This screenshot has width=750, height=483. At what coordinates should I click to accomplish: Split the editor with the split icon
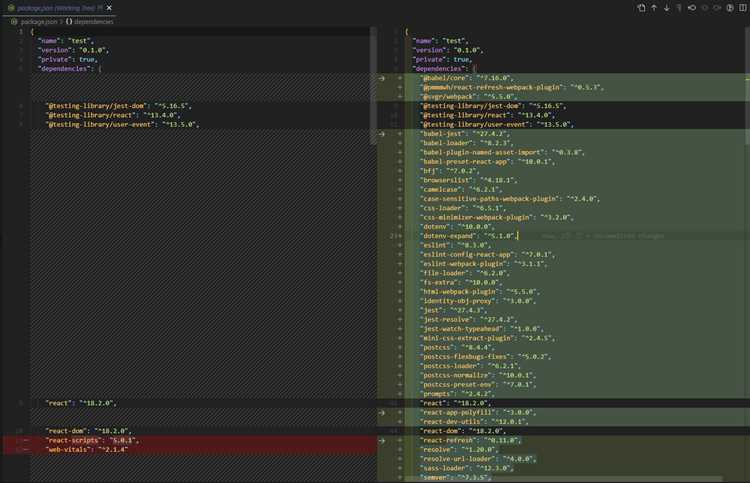[743, 8]
